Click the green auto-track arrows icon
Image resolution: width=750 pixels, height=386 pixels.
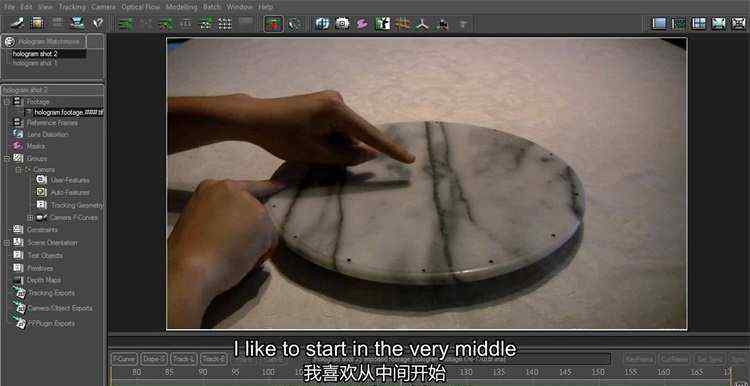[126, 23]
